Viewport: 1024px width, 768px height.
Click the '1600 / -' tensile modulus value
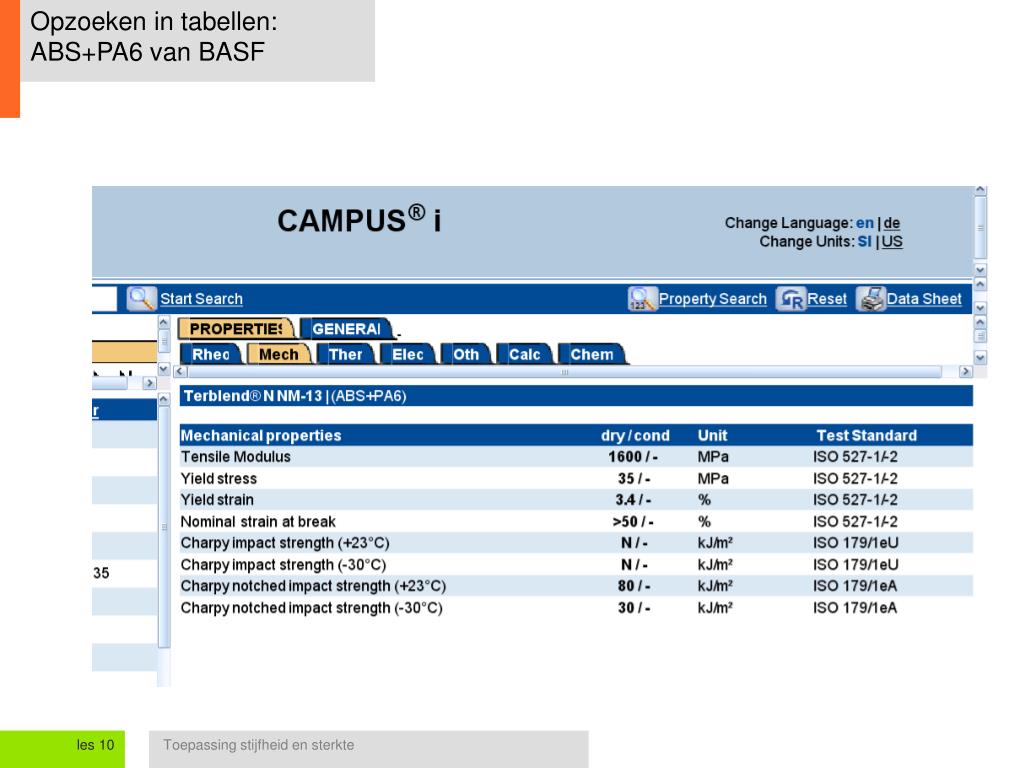[x=633, y=456]
